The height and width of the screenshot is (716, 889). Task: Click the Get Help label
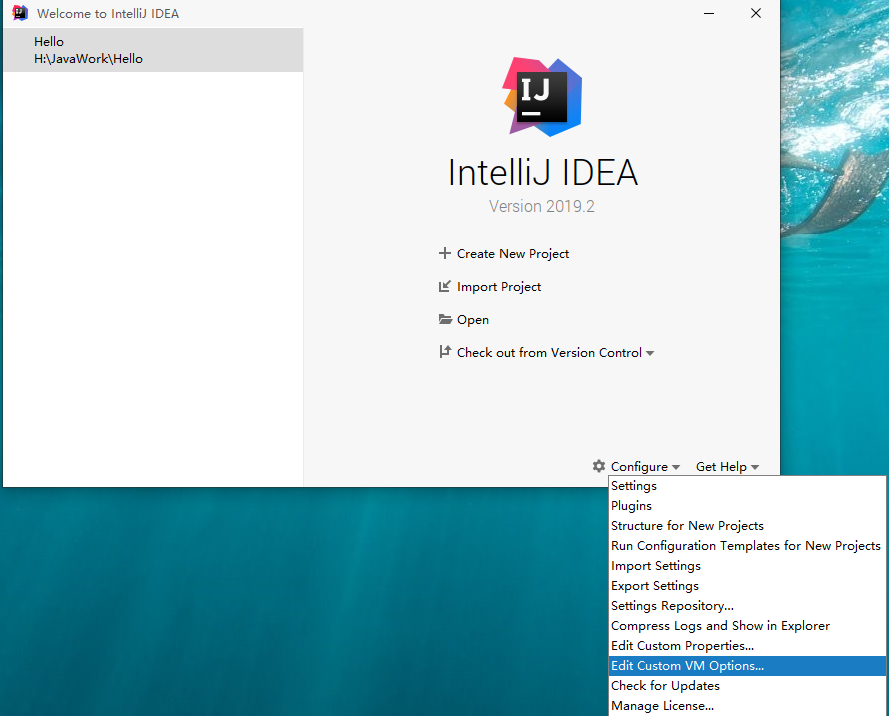721,467
